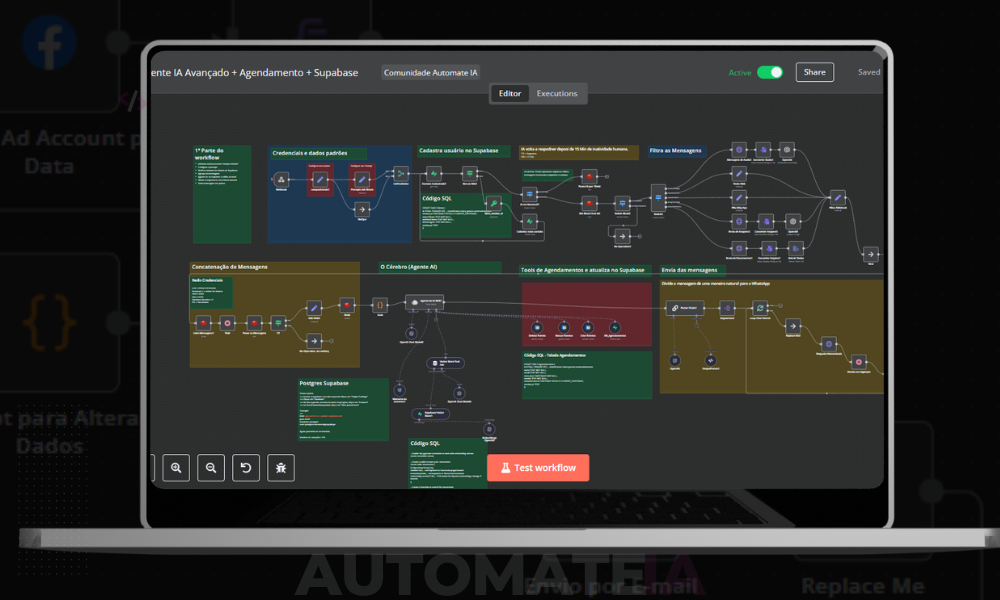The image size is (1000, 600).
Task: Click the zoom out magnifier button
Action: [x=210, y=467]
